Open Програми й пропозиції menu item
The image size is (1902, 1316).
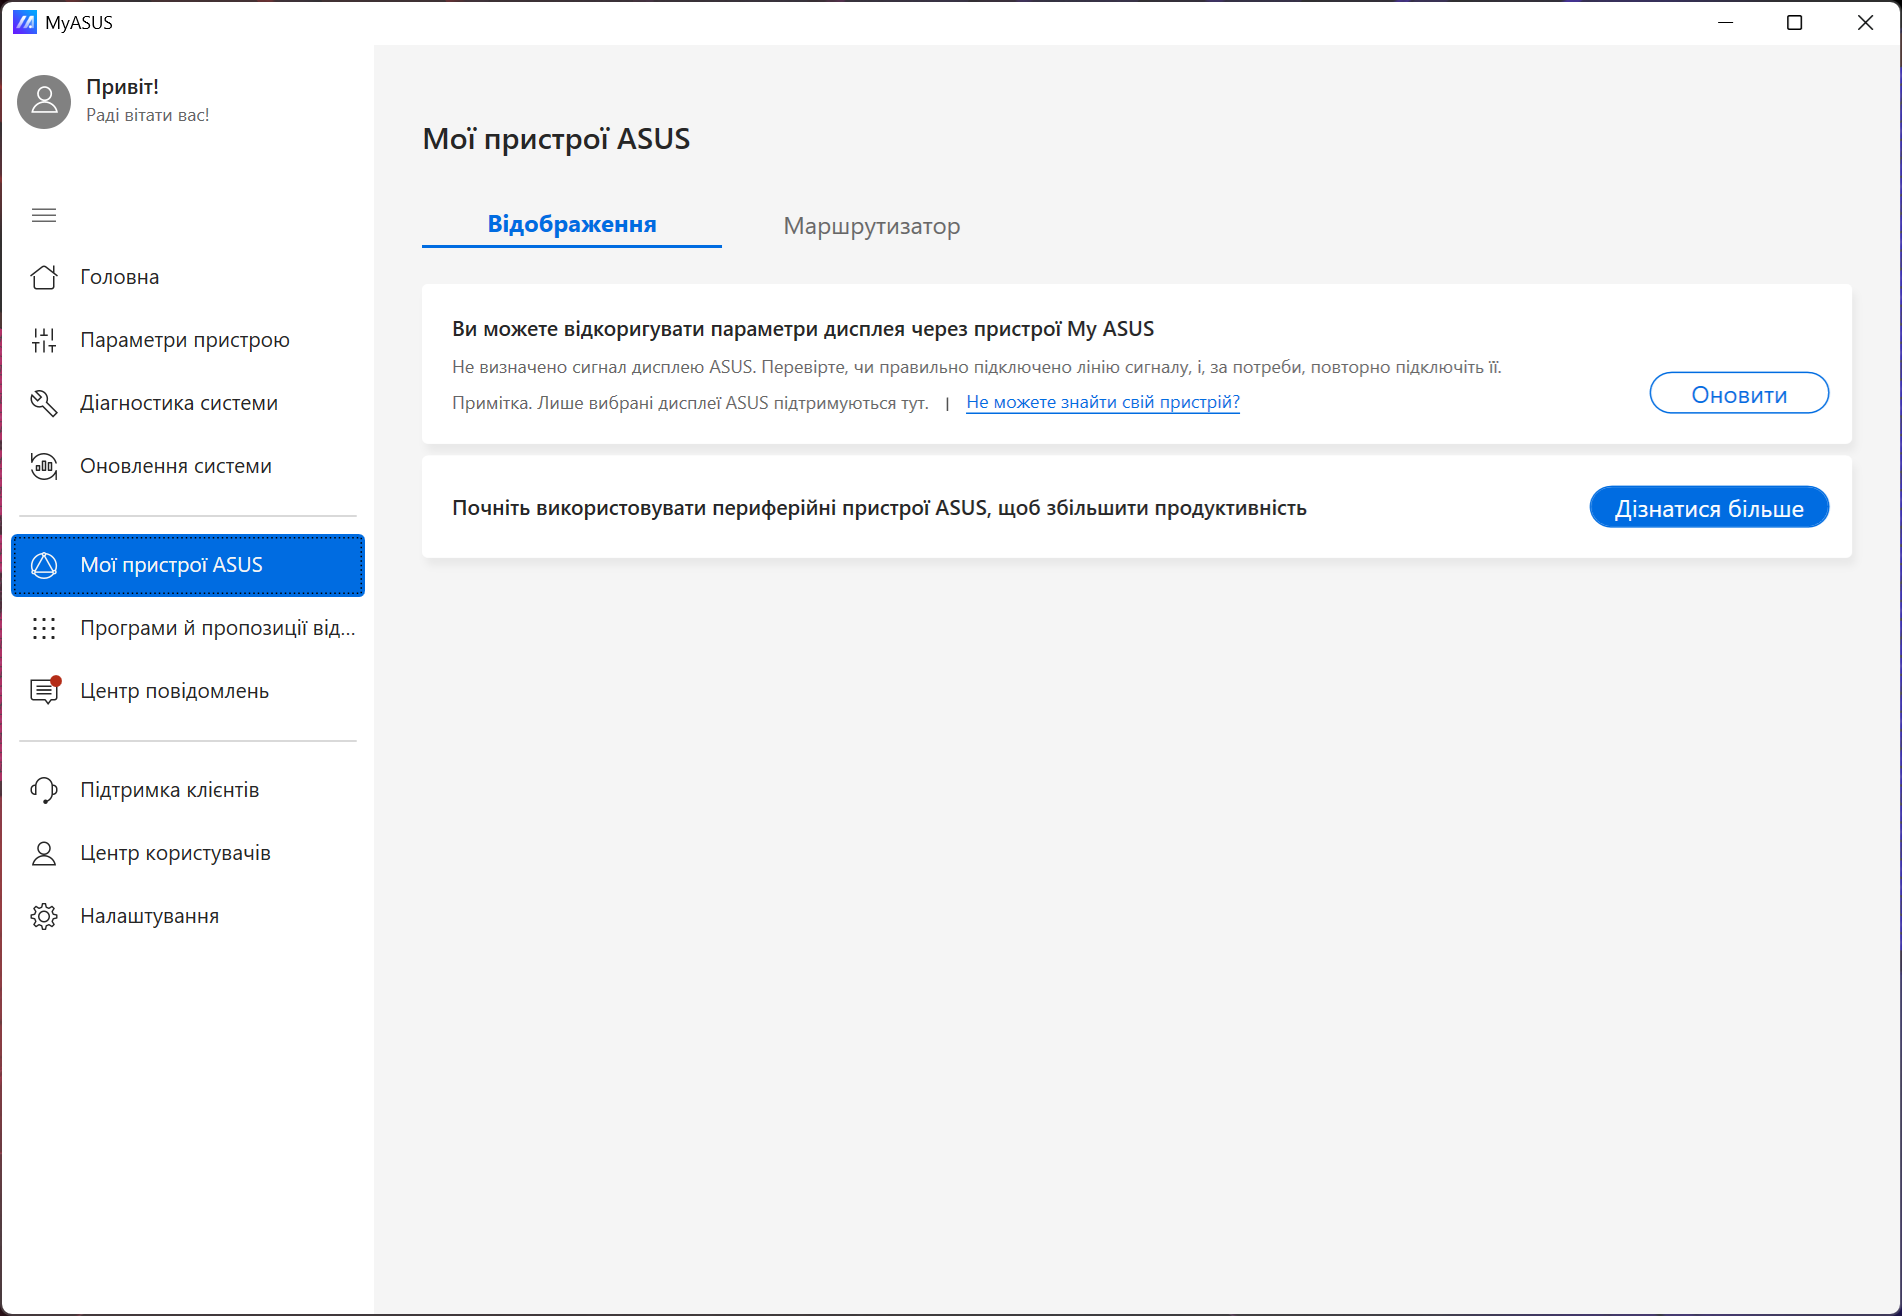point(188,628)
